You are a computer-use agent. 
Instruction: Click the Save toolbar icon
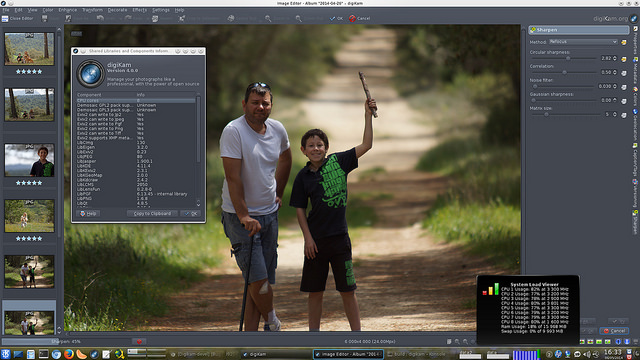pyautogui.click(x=44, y=18)
